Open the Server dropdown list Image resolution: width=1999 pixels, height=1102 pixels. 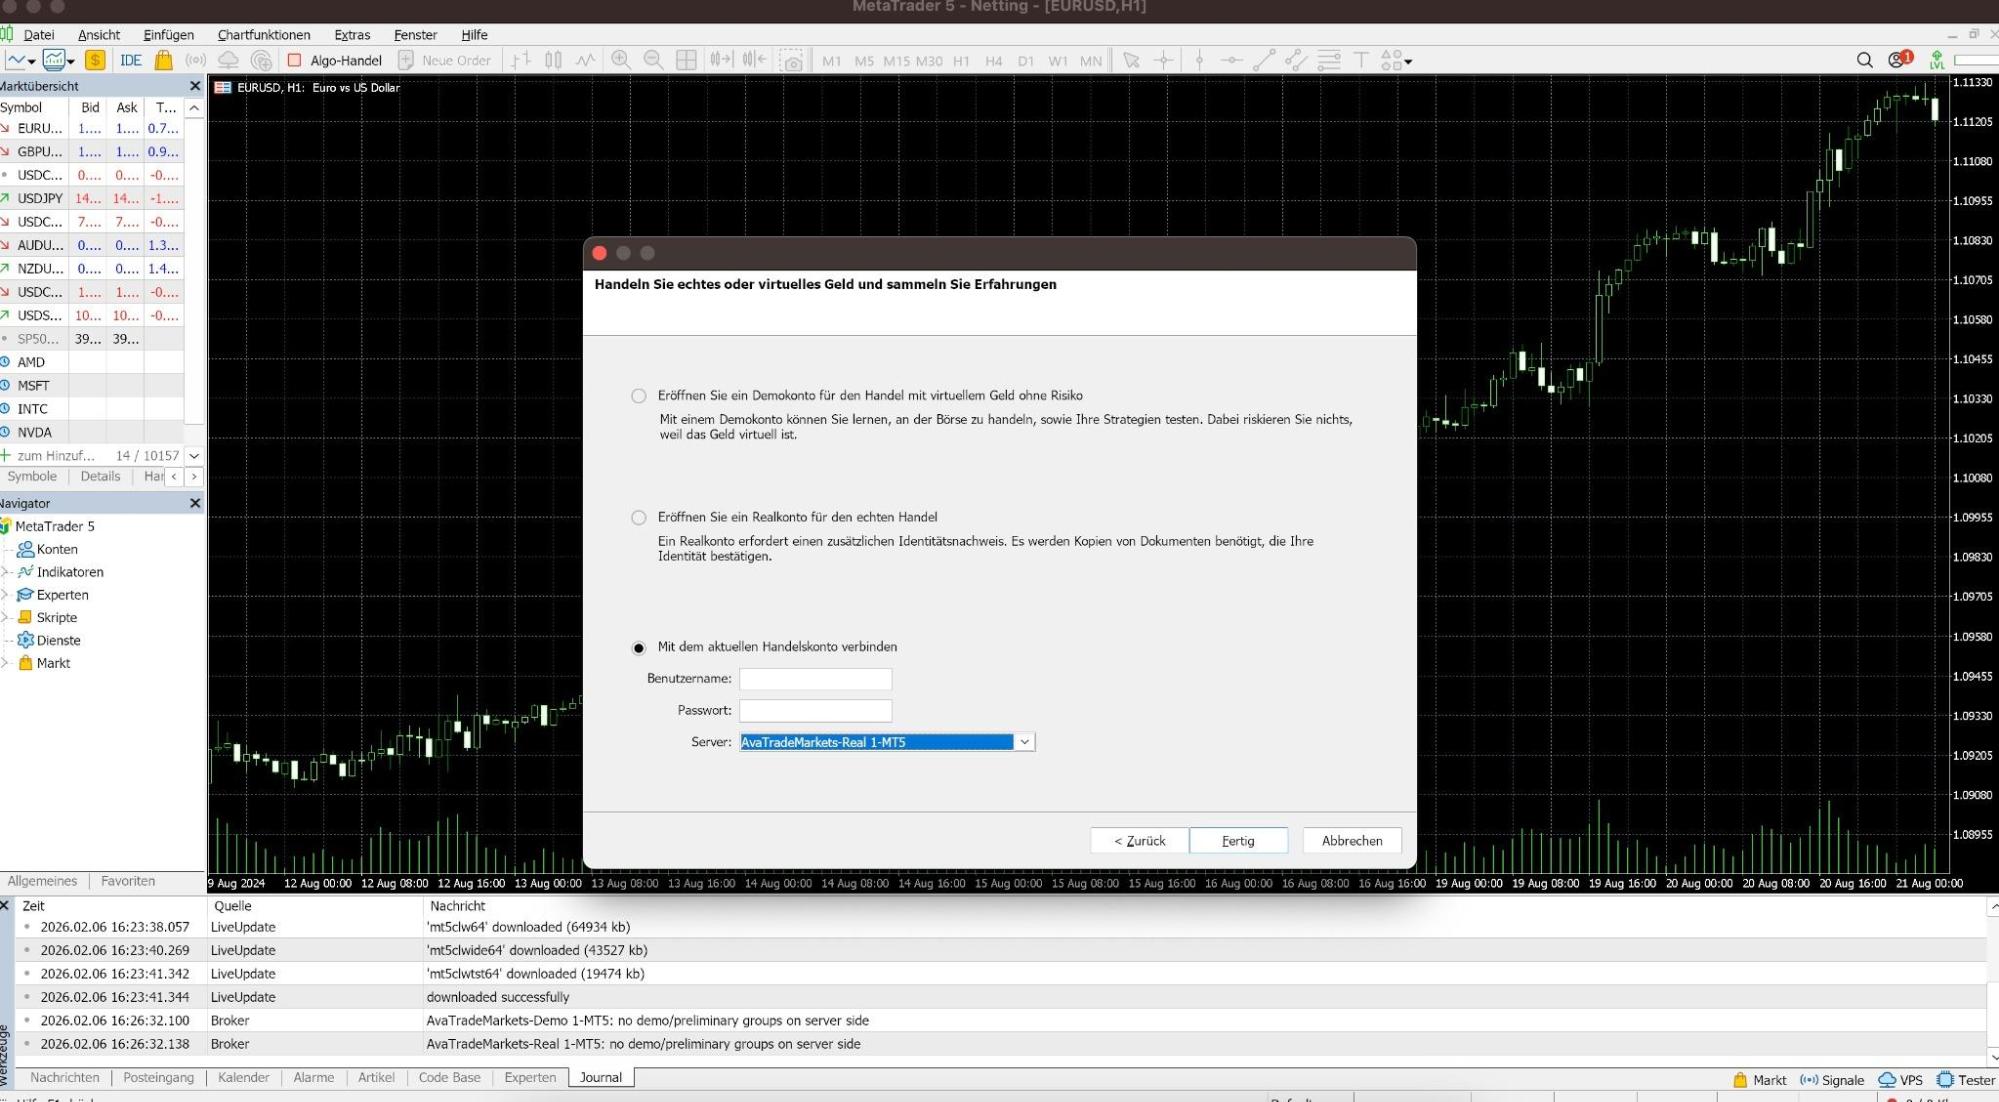click(1024, 742)
